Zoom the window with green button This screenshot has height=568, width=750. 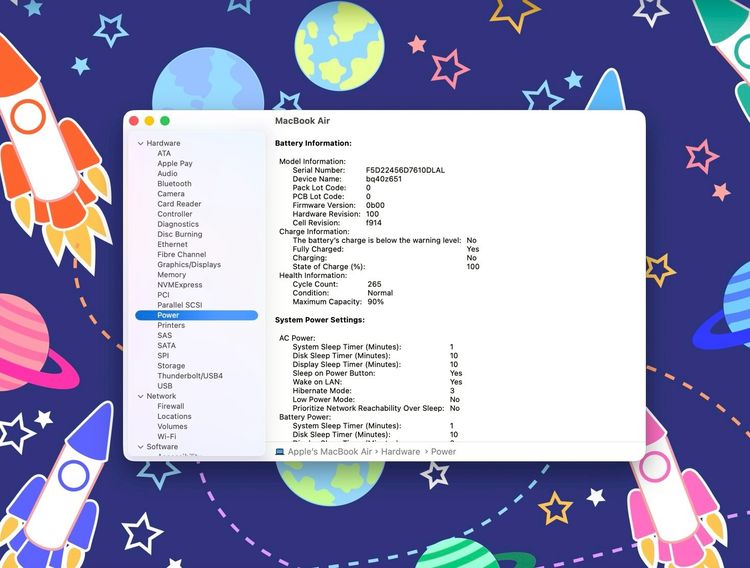click(165, 121)
